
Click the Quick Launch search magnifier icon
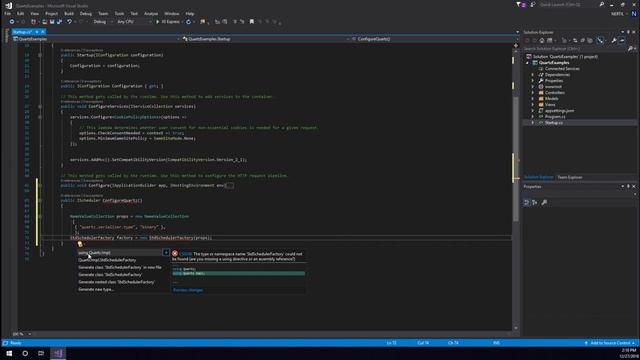click(x=602, y=5)
